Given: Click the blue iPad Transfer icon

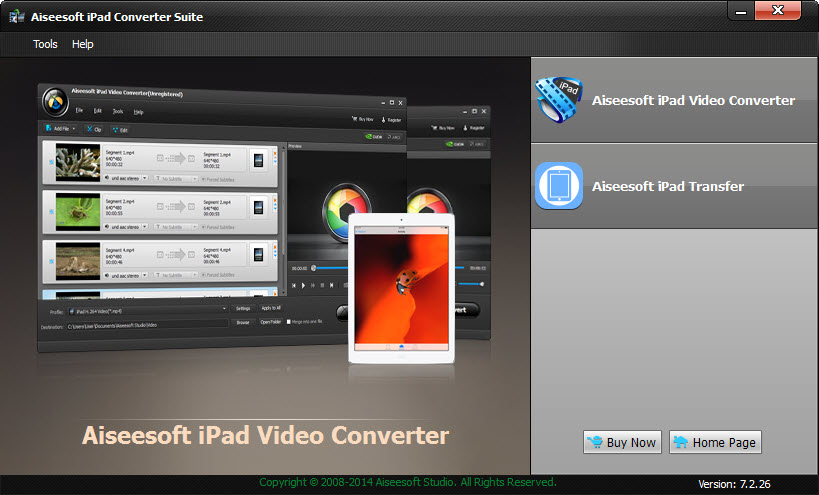Looking at the screenshot, I should click(x=559, y=185).
